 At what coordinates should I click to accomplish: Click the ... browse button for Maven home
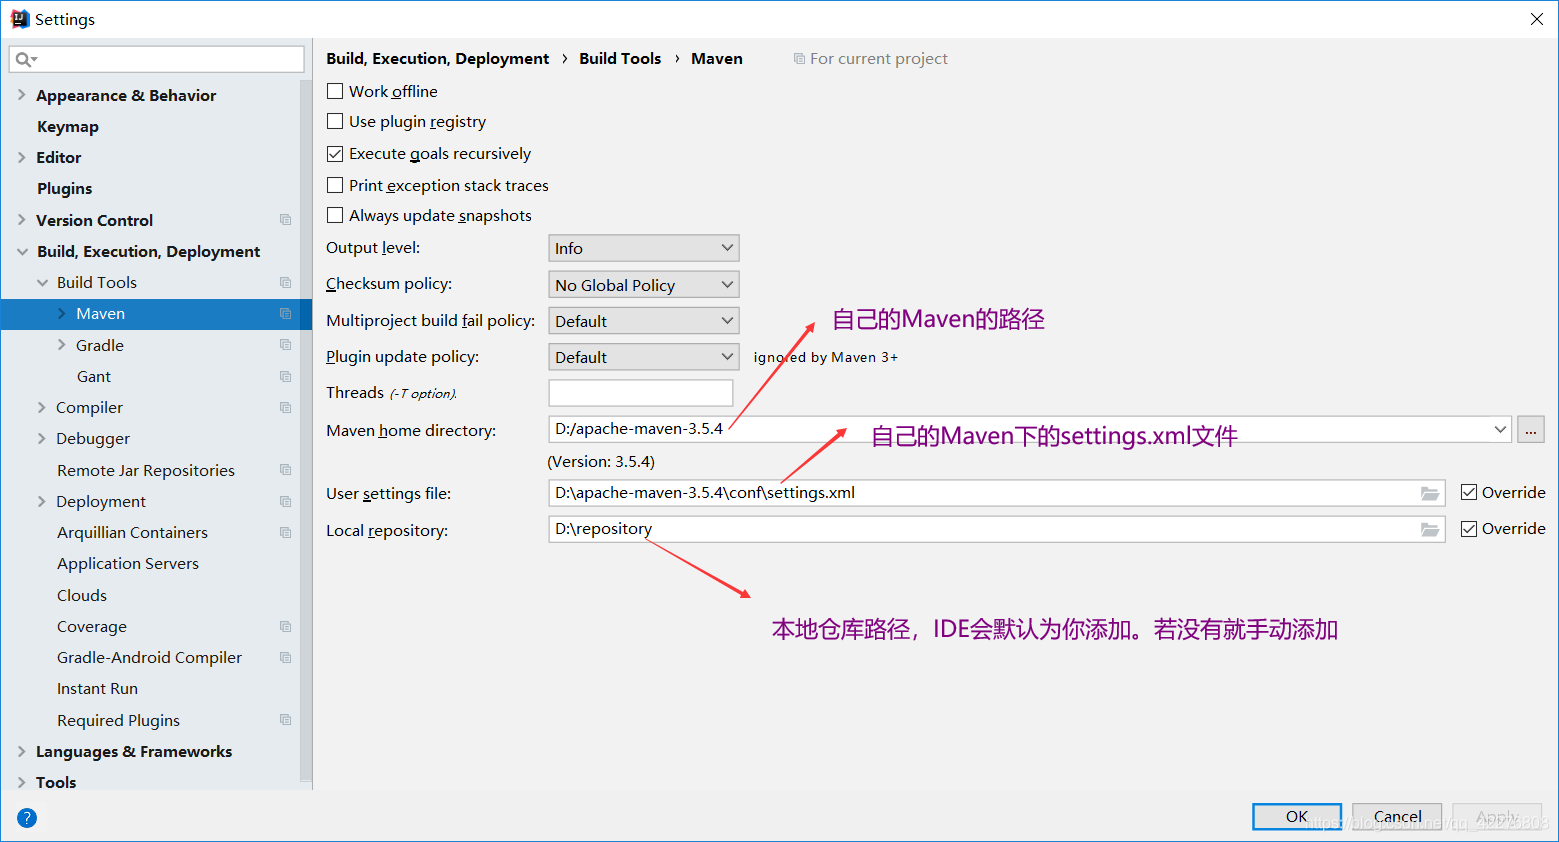point(1531,430)
